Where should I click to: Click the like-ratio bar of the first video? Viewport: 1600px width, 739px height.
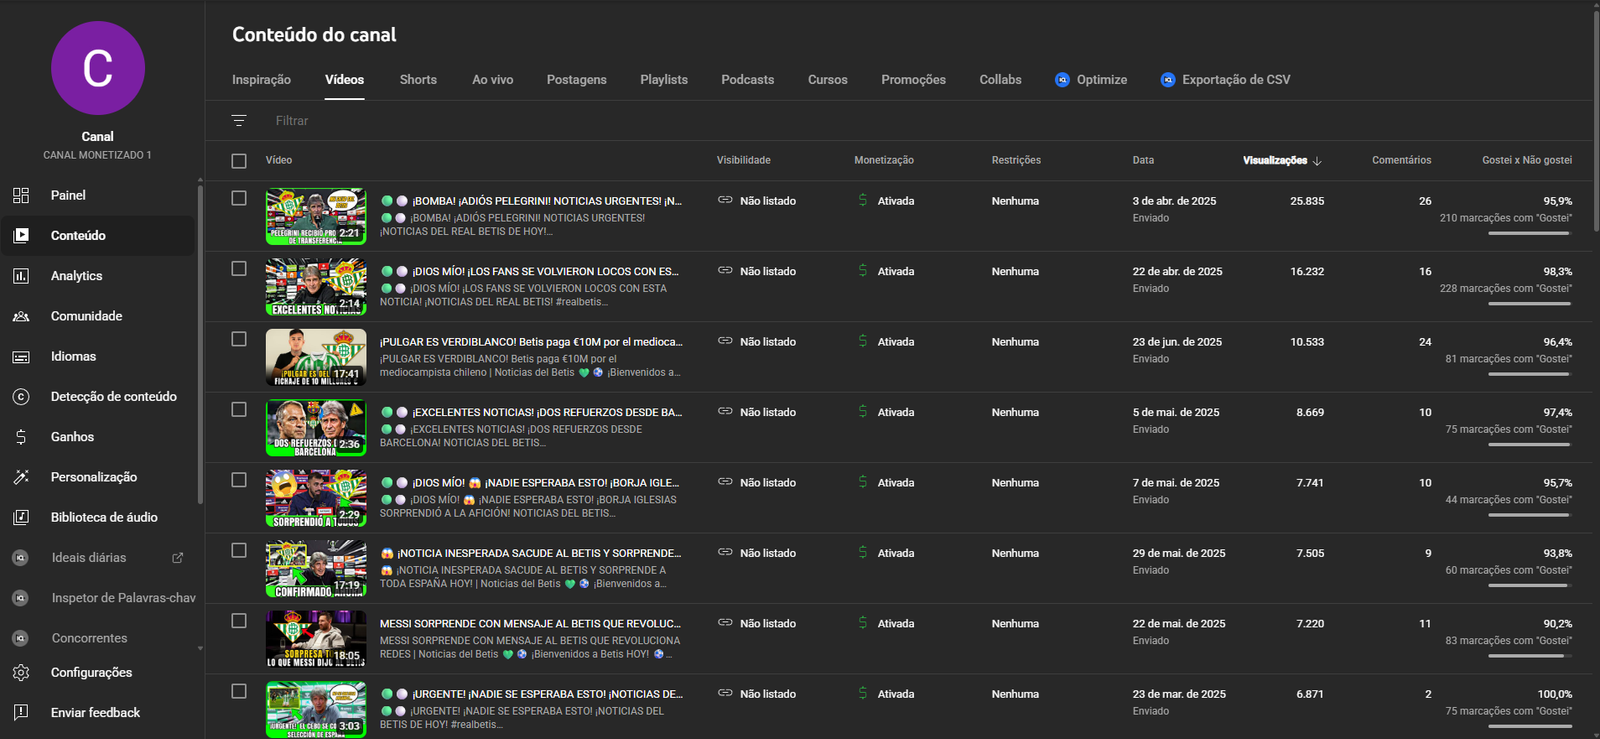[1529, 233]
